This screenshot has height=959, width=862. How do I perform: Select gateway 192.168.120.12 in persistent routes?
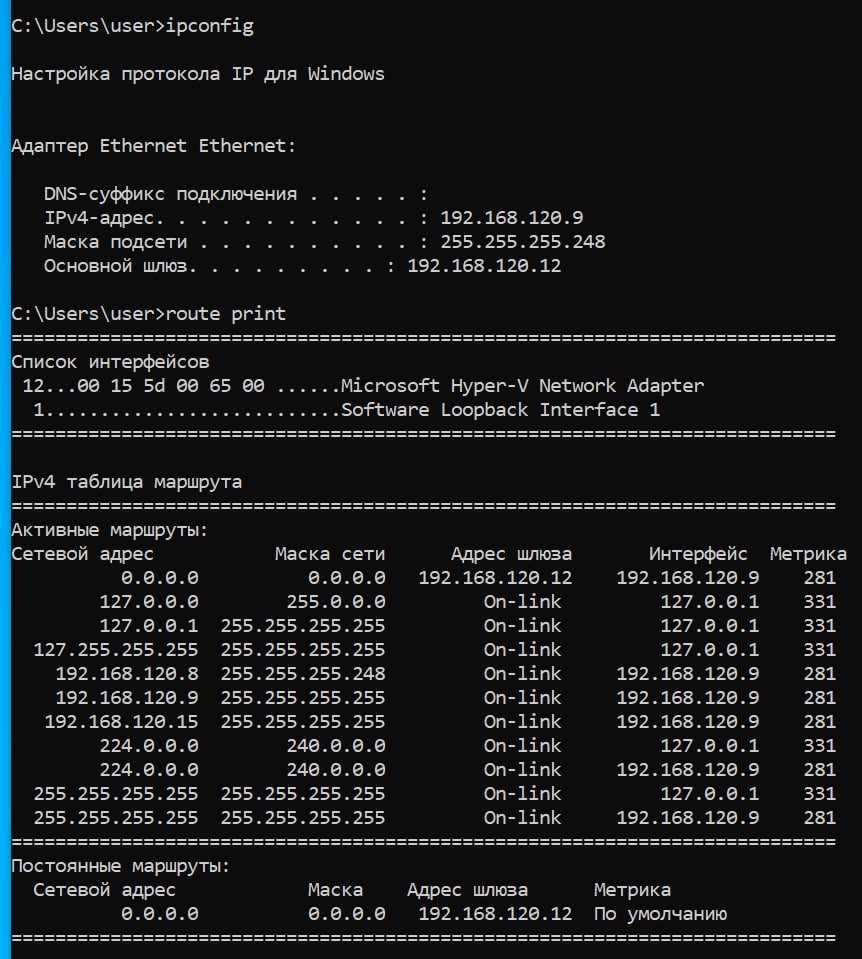(496, 914)
